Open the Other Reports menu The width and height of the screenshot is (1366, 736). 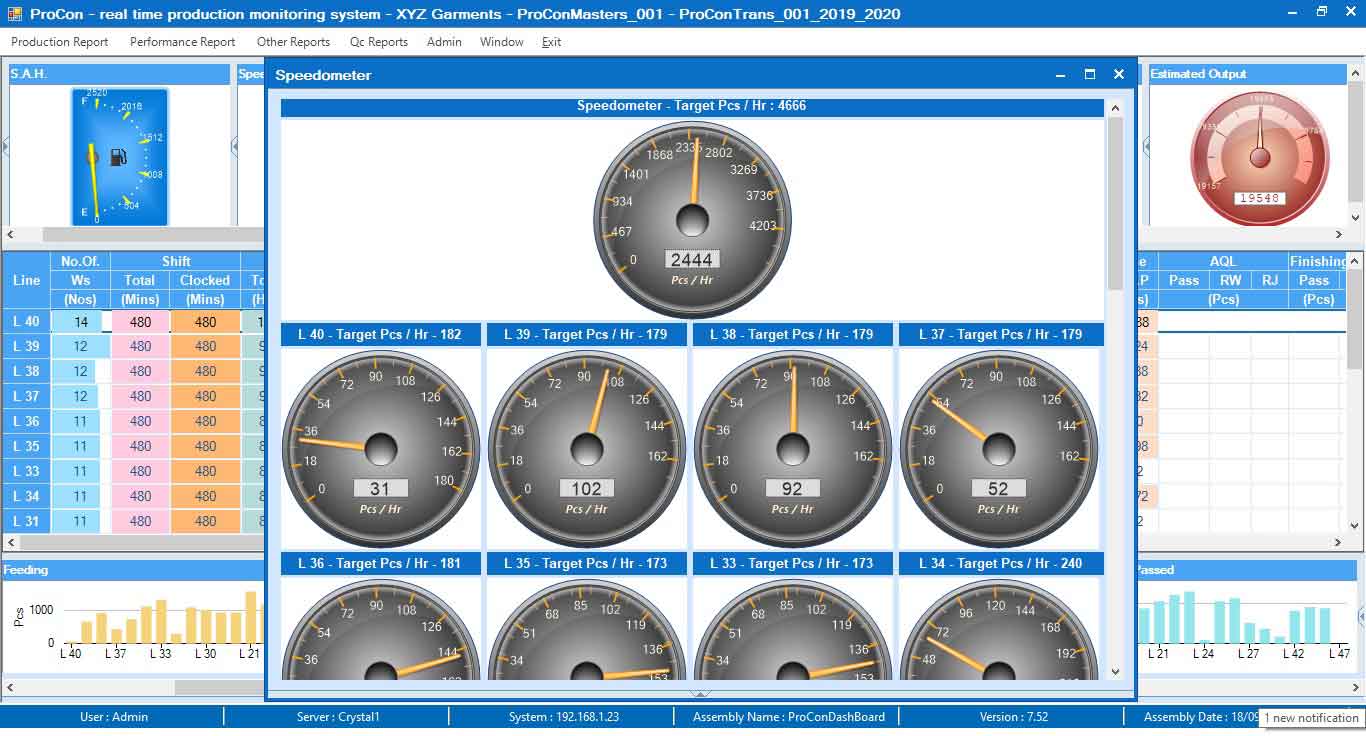point(293,42)
